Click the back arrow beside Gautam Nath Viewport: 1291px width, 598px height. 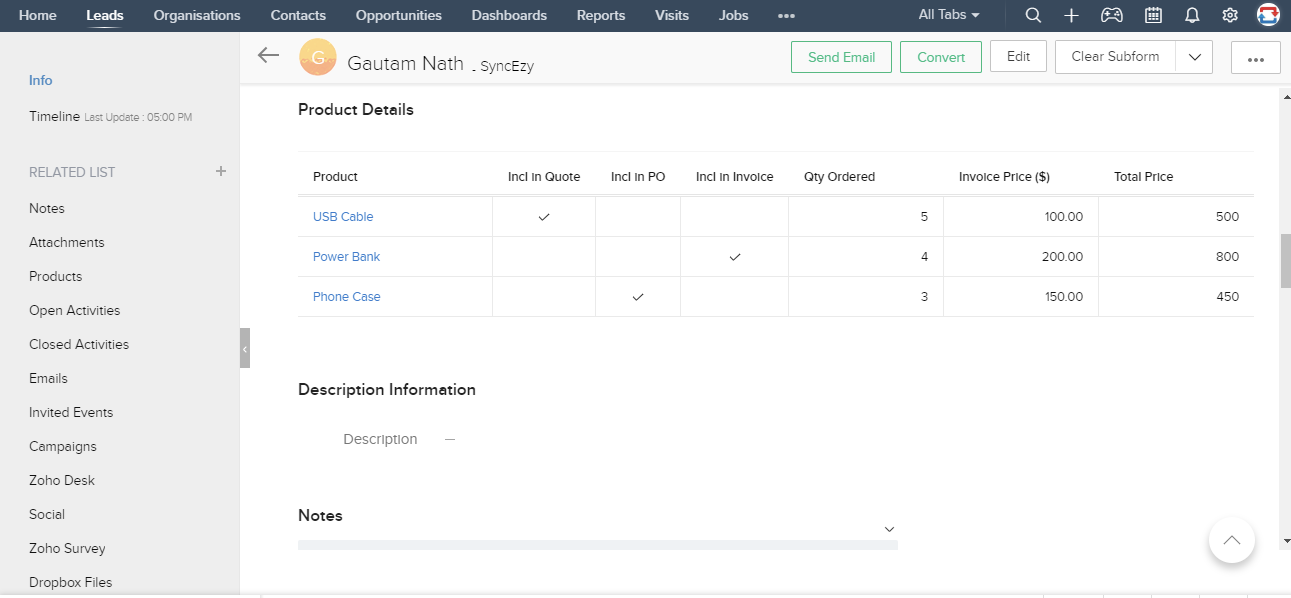(x=268, y=56)
